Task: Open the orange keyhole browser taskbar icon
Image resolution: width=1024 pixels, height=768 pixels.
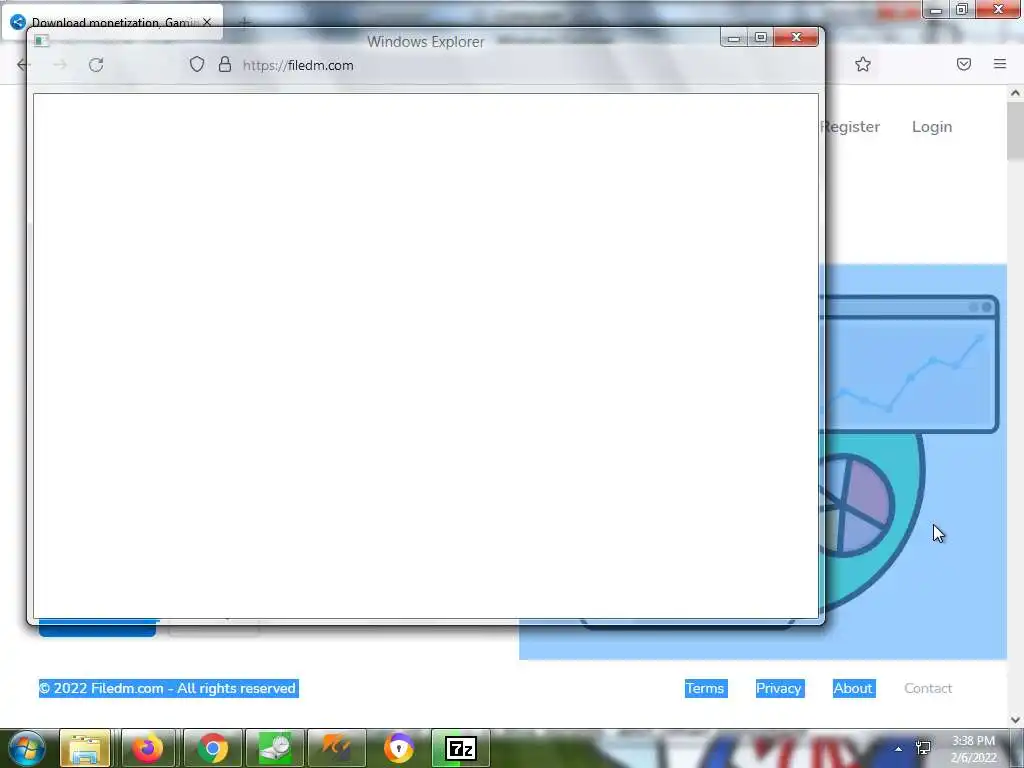Action: pyautogui.click(x=398, y=748)
